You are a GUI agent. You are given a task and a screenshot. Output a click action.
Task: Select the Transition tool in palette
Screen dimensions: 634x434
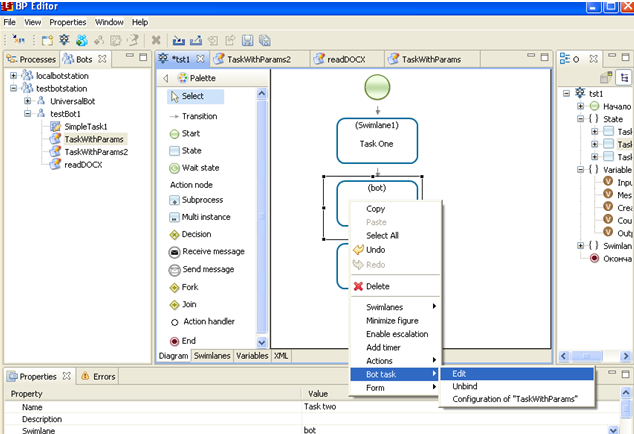pos(198,116)
